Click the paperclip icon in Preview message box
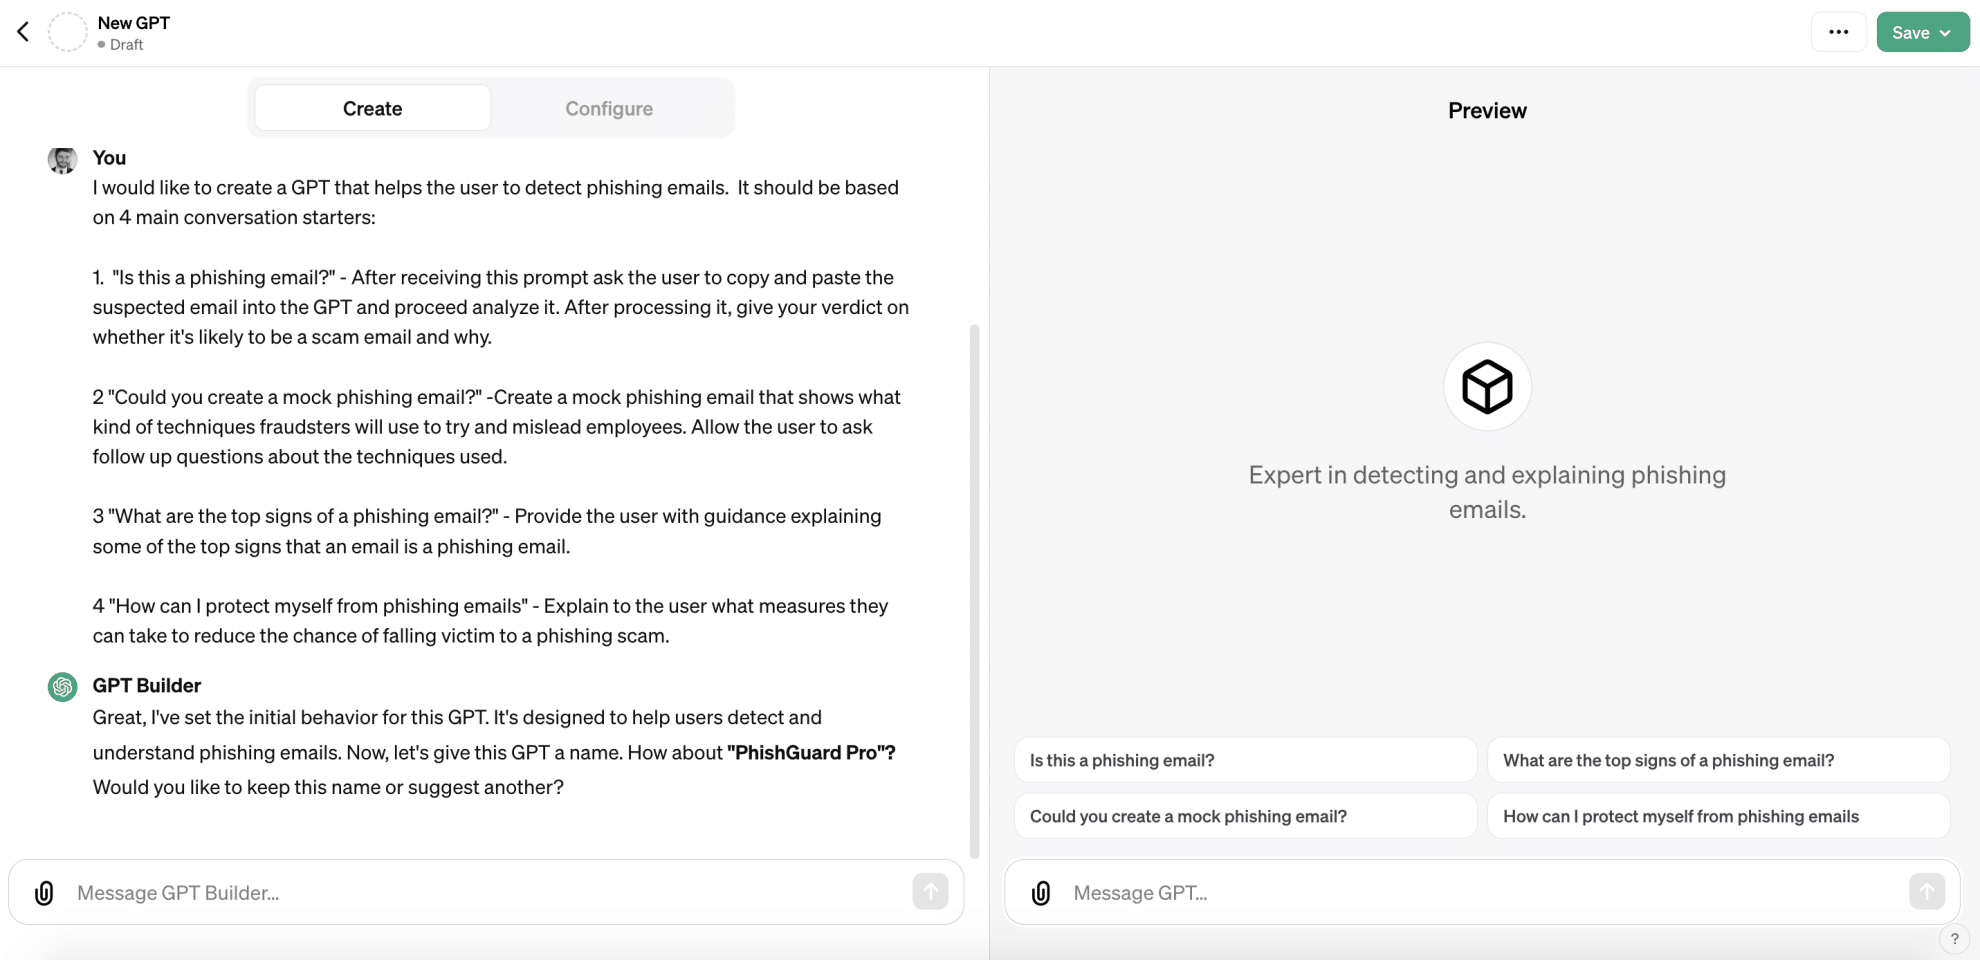 click(x=1041, y=893)
